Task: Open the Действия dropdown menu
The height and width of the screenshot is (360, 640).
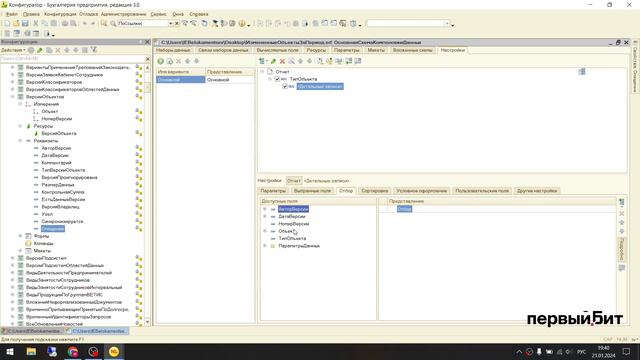Action: tap(13, 50)
